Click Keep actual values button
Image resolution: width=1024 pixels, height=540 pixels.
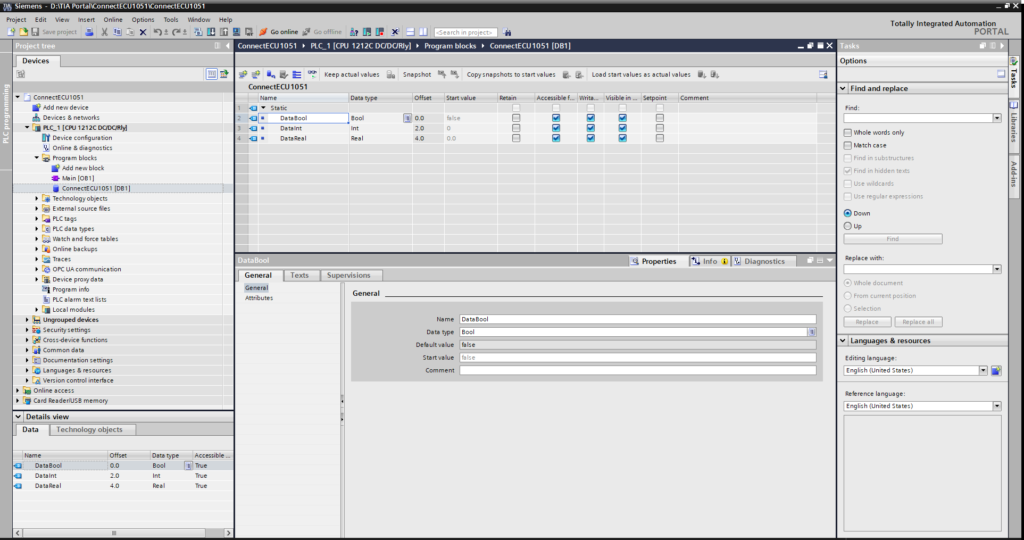(x=351, y=74)
